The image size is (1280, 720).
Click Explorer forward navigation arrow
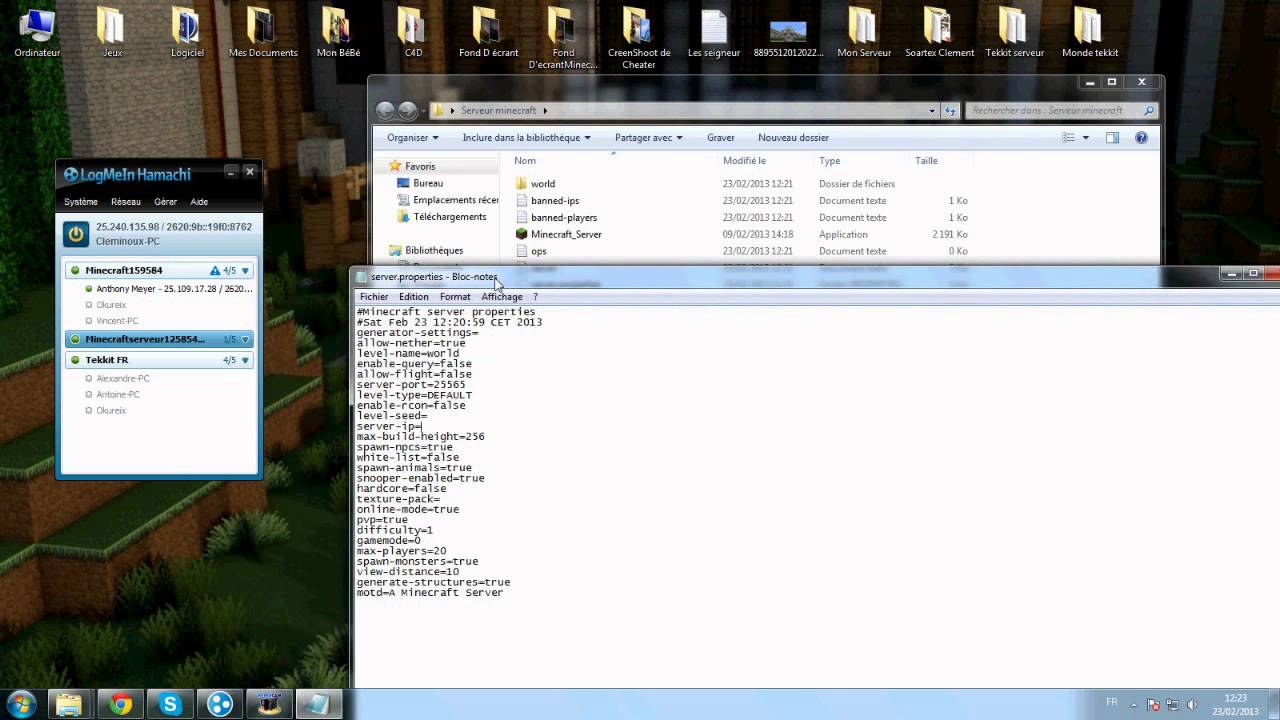coord(408,111)
